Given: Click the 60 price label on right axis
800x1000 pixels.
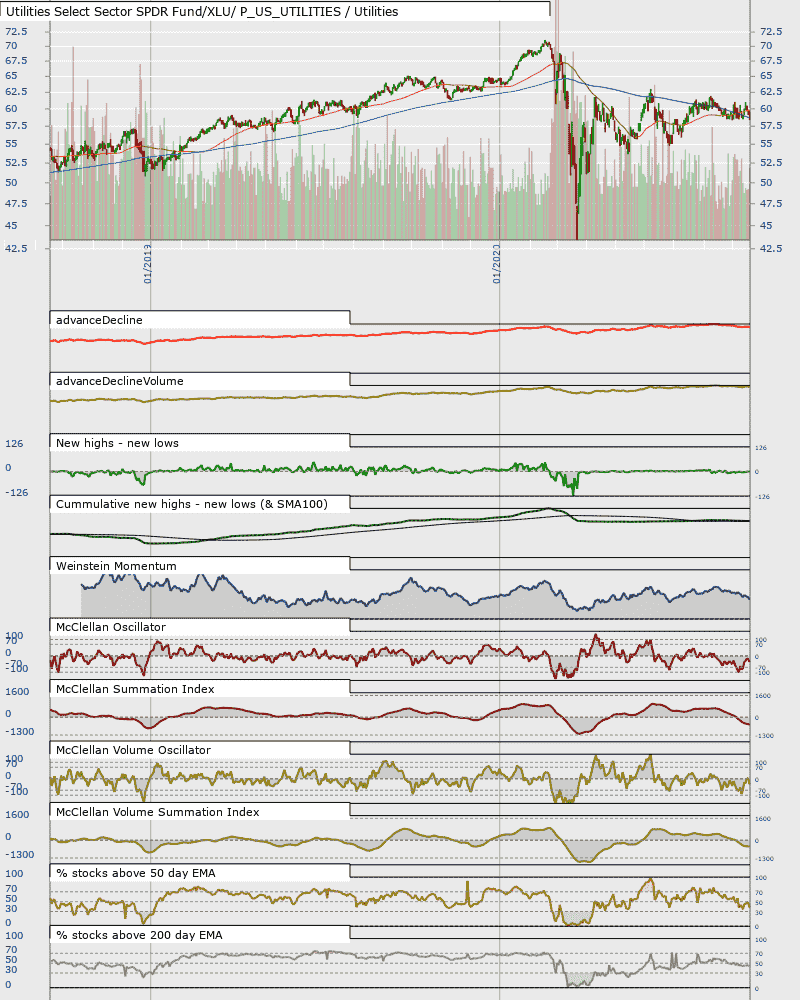Looking at the screenshot, I should (766, 108).
